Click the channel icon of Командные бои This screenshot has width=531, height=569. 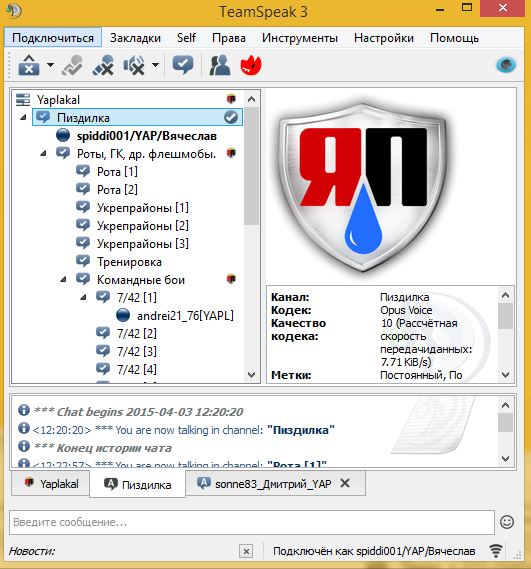click(x=83, y=279)
